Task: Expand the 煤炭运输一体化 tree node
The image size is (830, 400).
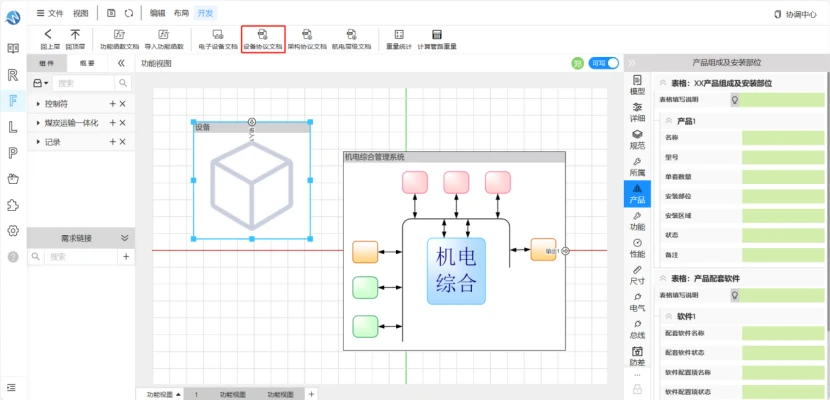Action: (x=38, y=123)
